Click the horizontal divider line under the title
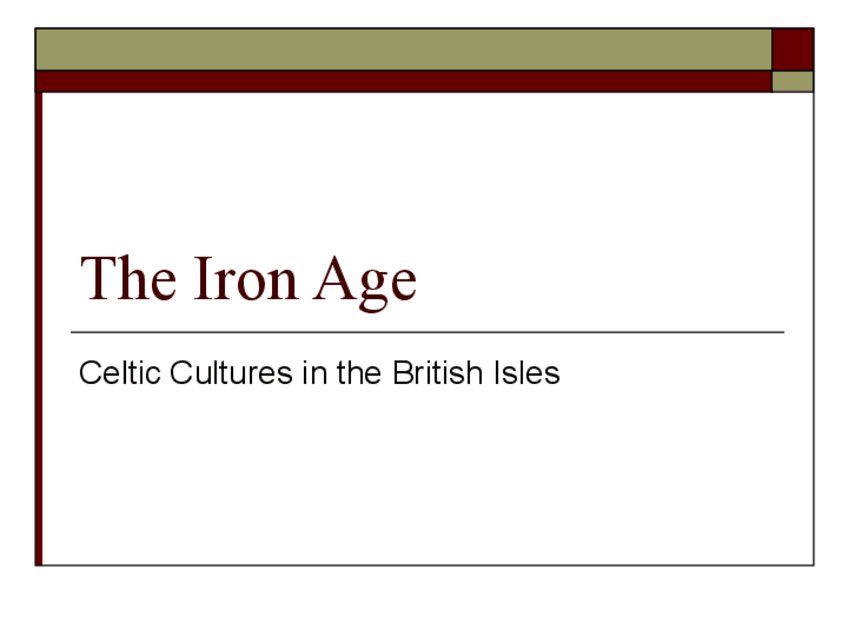The width and height of the screenshot is (848, 636). [427, 332]
